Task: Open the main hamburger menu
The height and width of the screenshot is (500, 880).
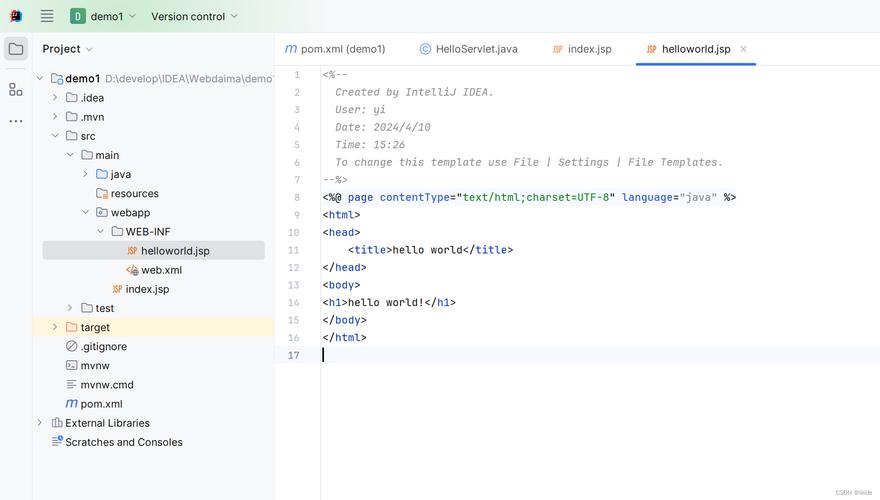Action: click(47, 16)
